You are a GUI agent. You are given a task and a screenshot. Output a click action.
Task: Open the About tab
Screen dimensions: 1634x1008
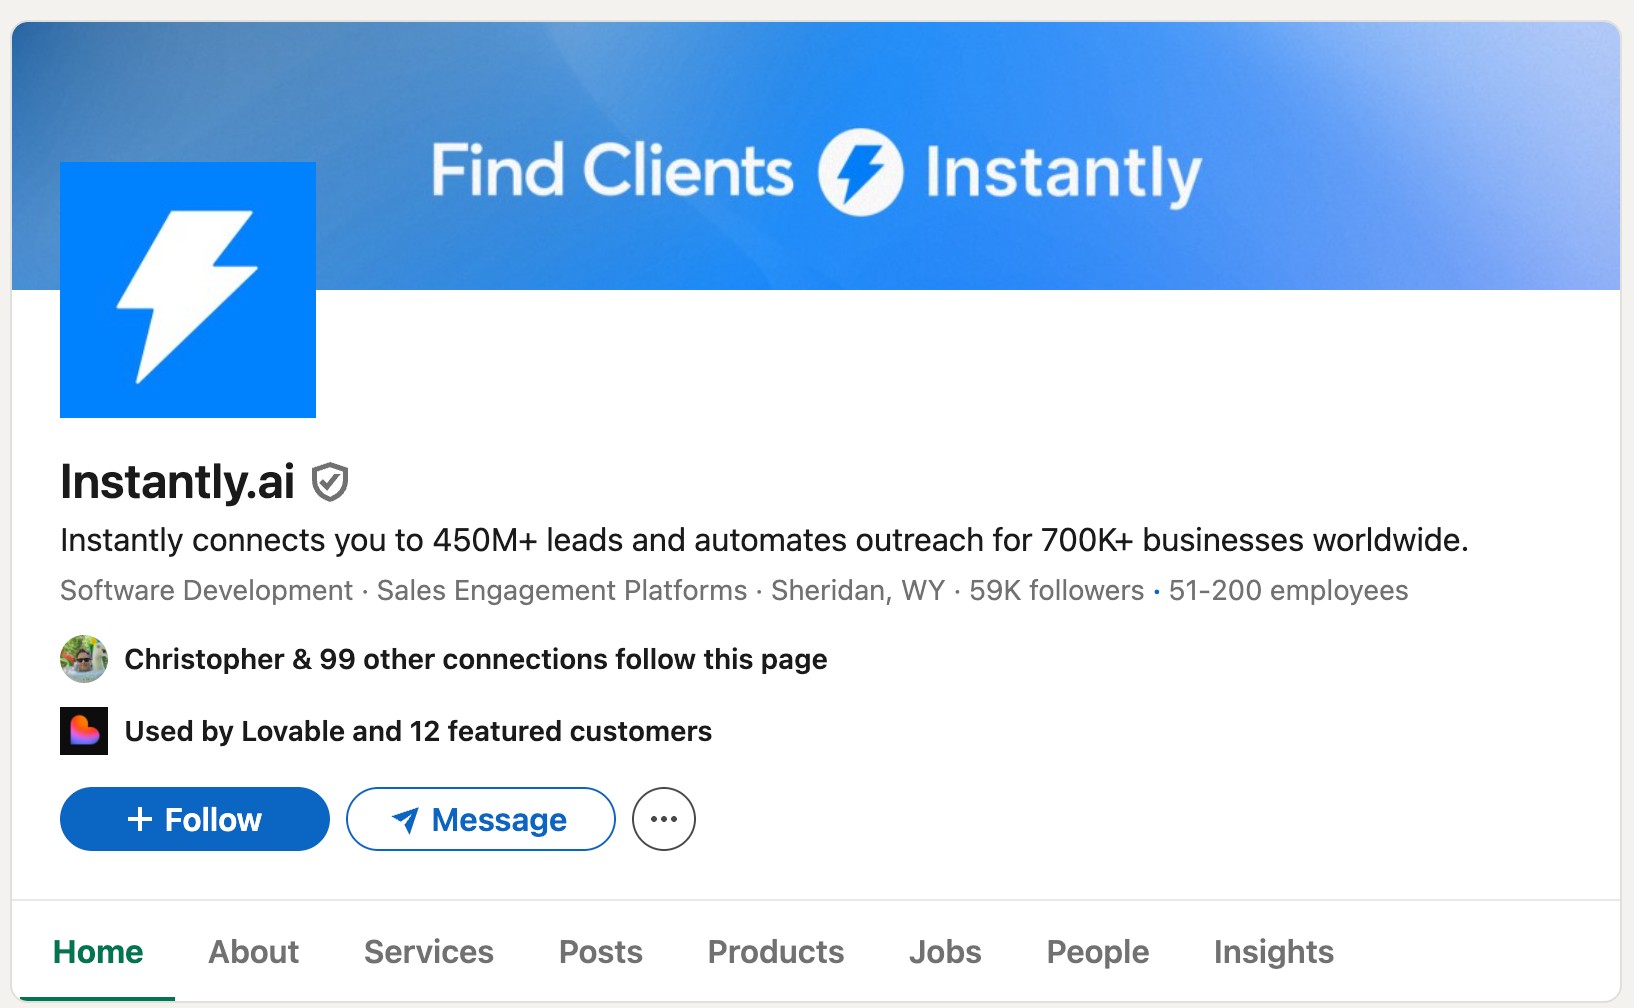click(x=252, y=952)
